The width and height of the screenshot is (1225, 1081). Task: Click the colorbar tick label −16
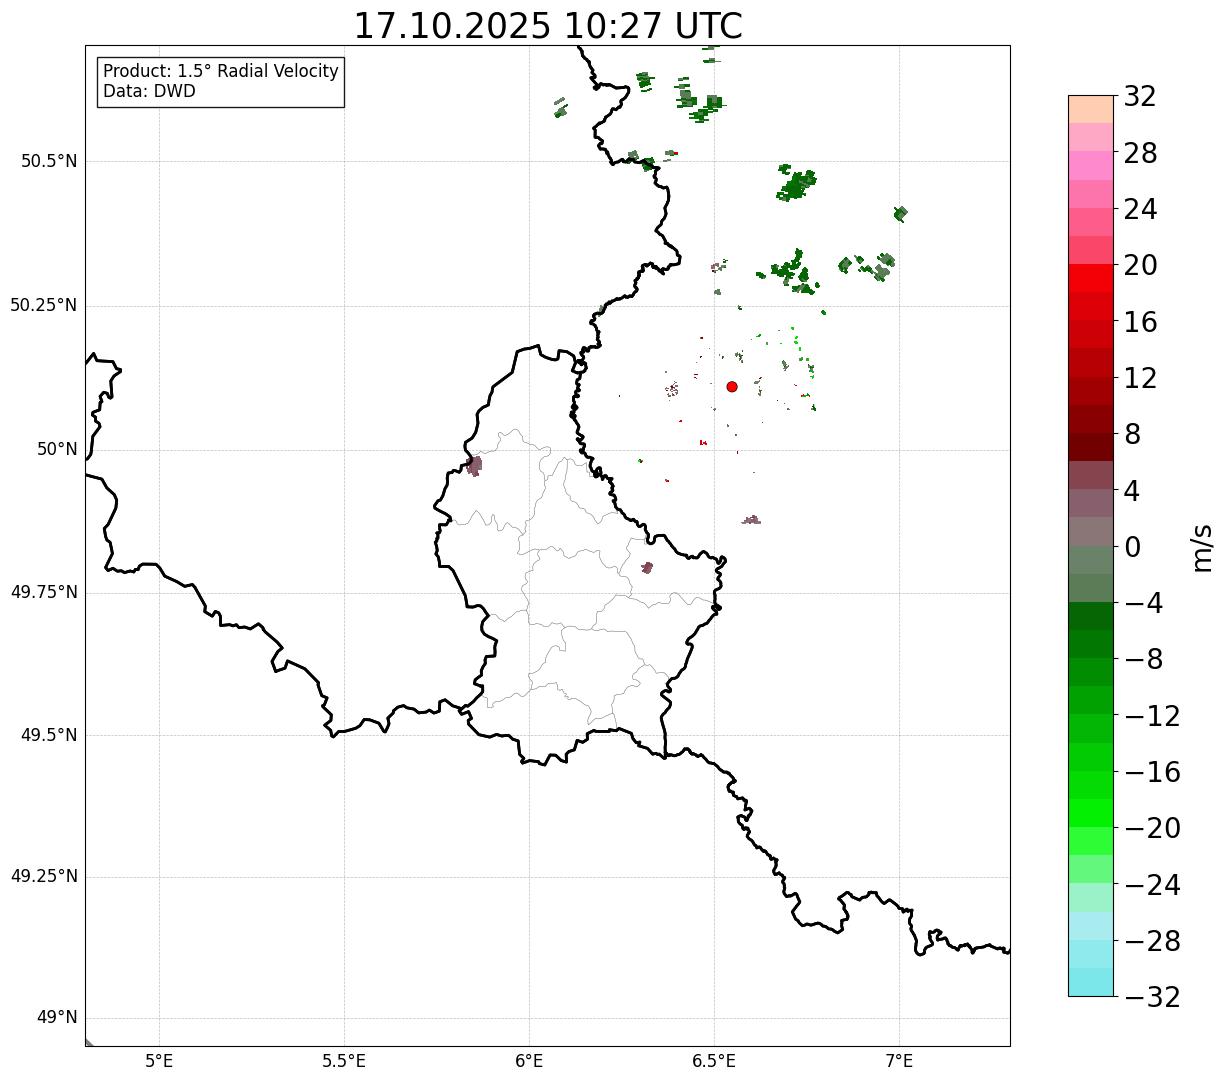(1152, 772)
